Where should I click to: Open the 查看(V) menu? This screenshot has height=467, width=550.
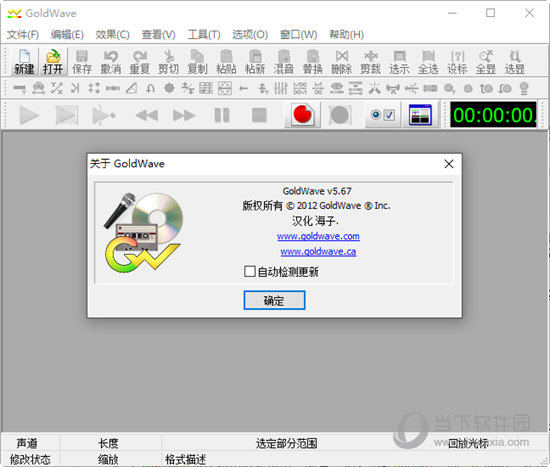coord(158,34)
